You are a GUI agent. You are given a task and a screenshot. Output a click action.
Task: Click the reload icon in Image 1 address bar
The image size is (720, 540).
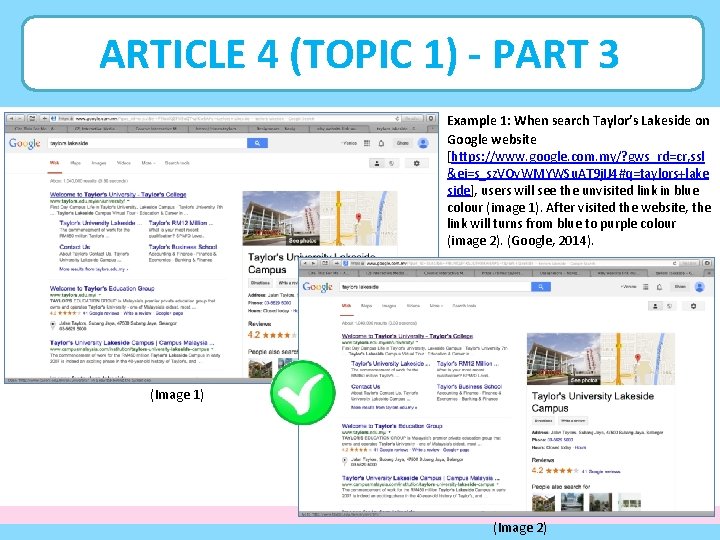point(397,118)
